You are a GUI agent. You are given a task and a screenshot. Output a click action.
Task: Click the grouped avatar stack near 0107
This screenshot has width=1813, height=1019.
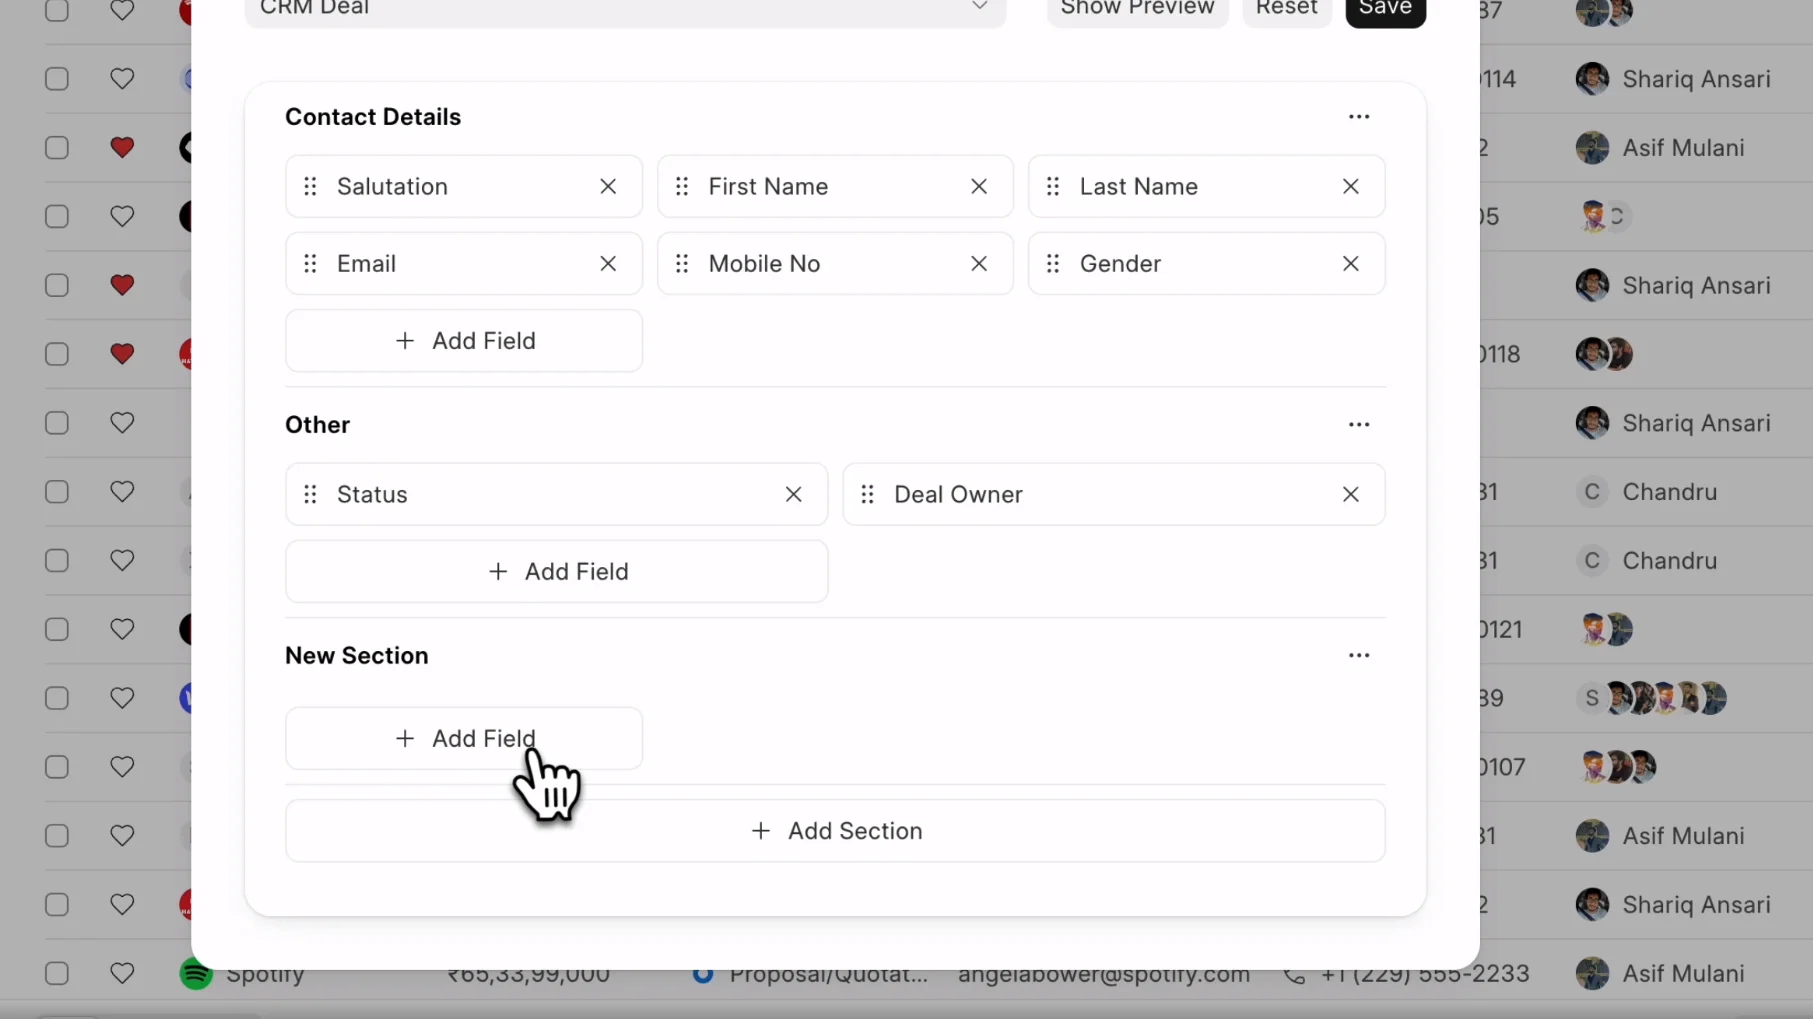[x=1617, y=767]
